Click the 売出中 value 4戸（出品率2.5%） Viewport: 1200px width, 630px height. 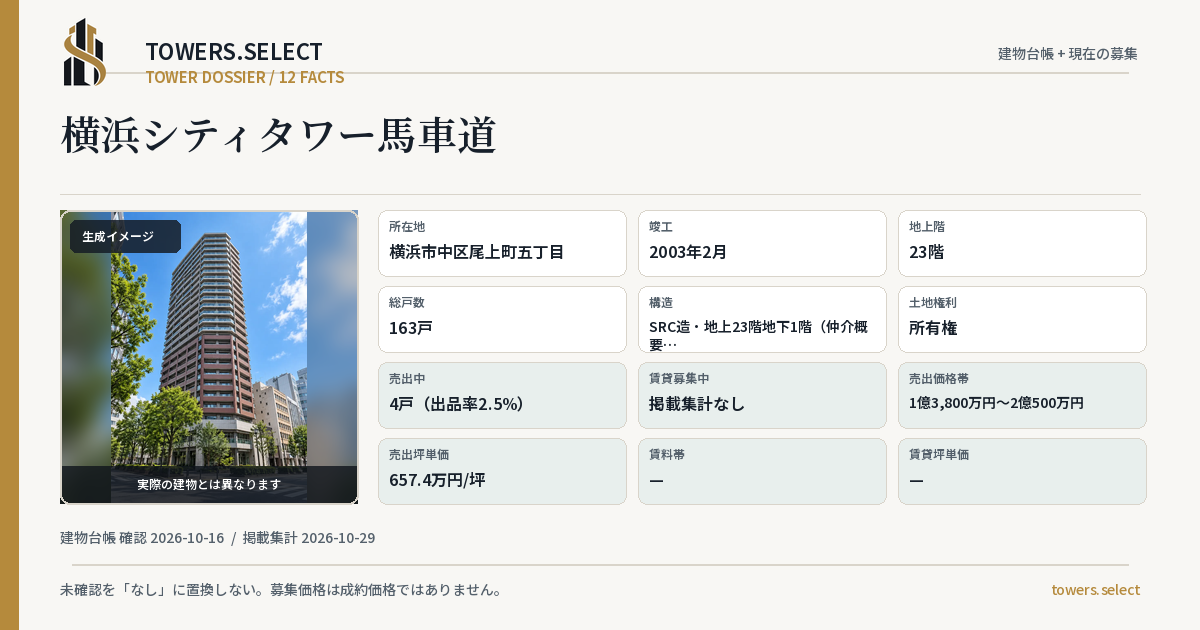click(x=457, y=404)
